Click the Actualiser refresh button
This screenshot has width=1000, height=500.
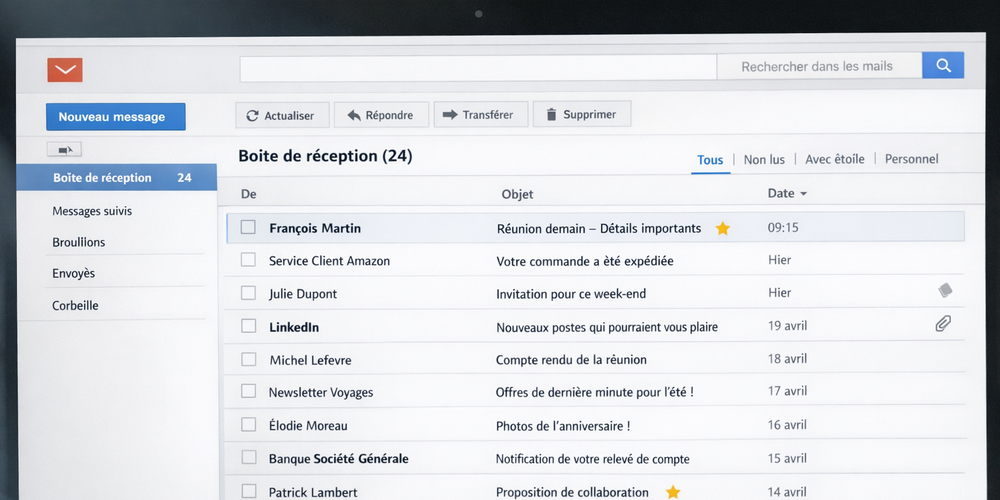tap(280, 115)
